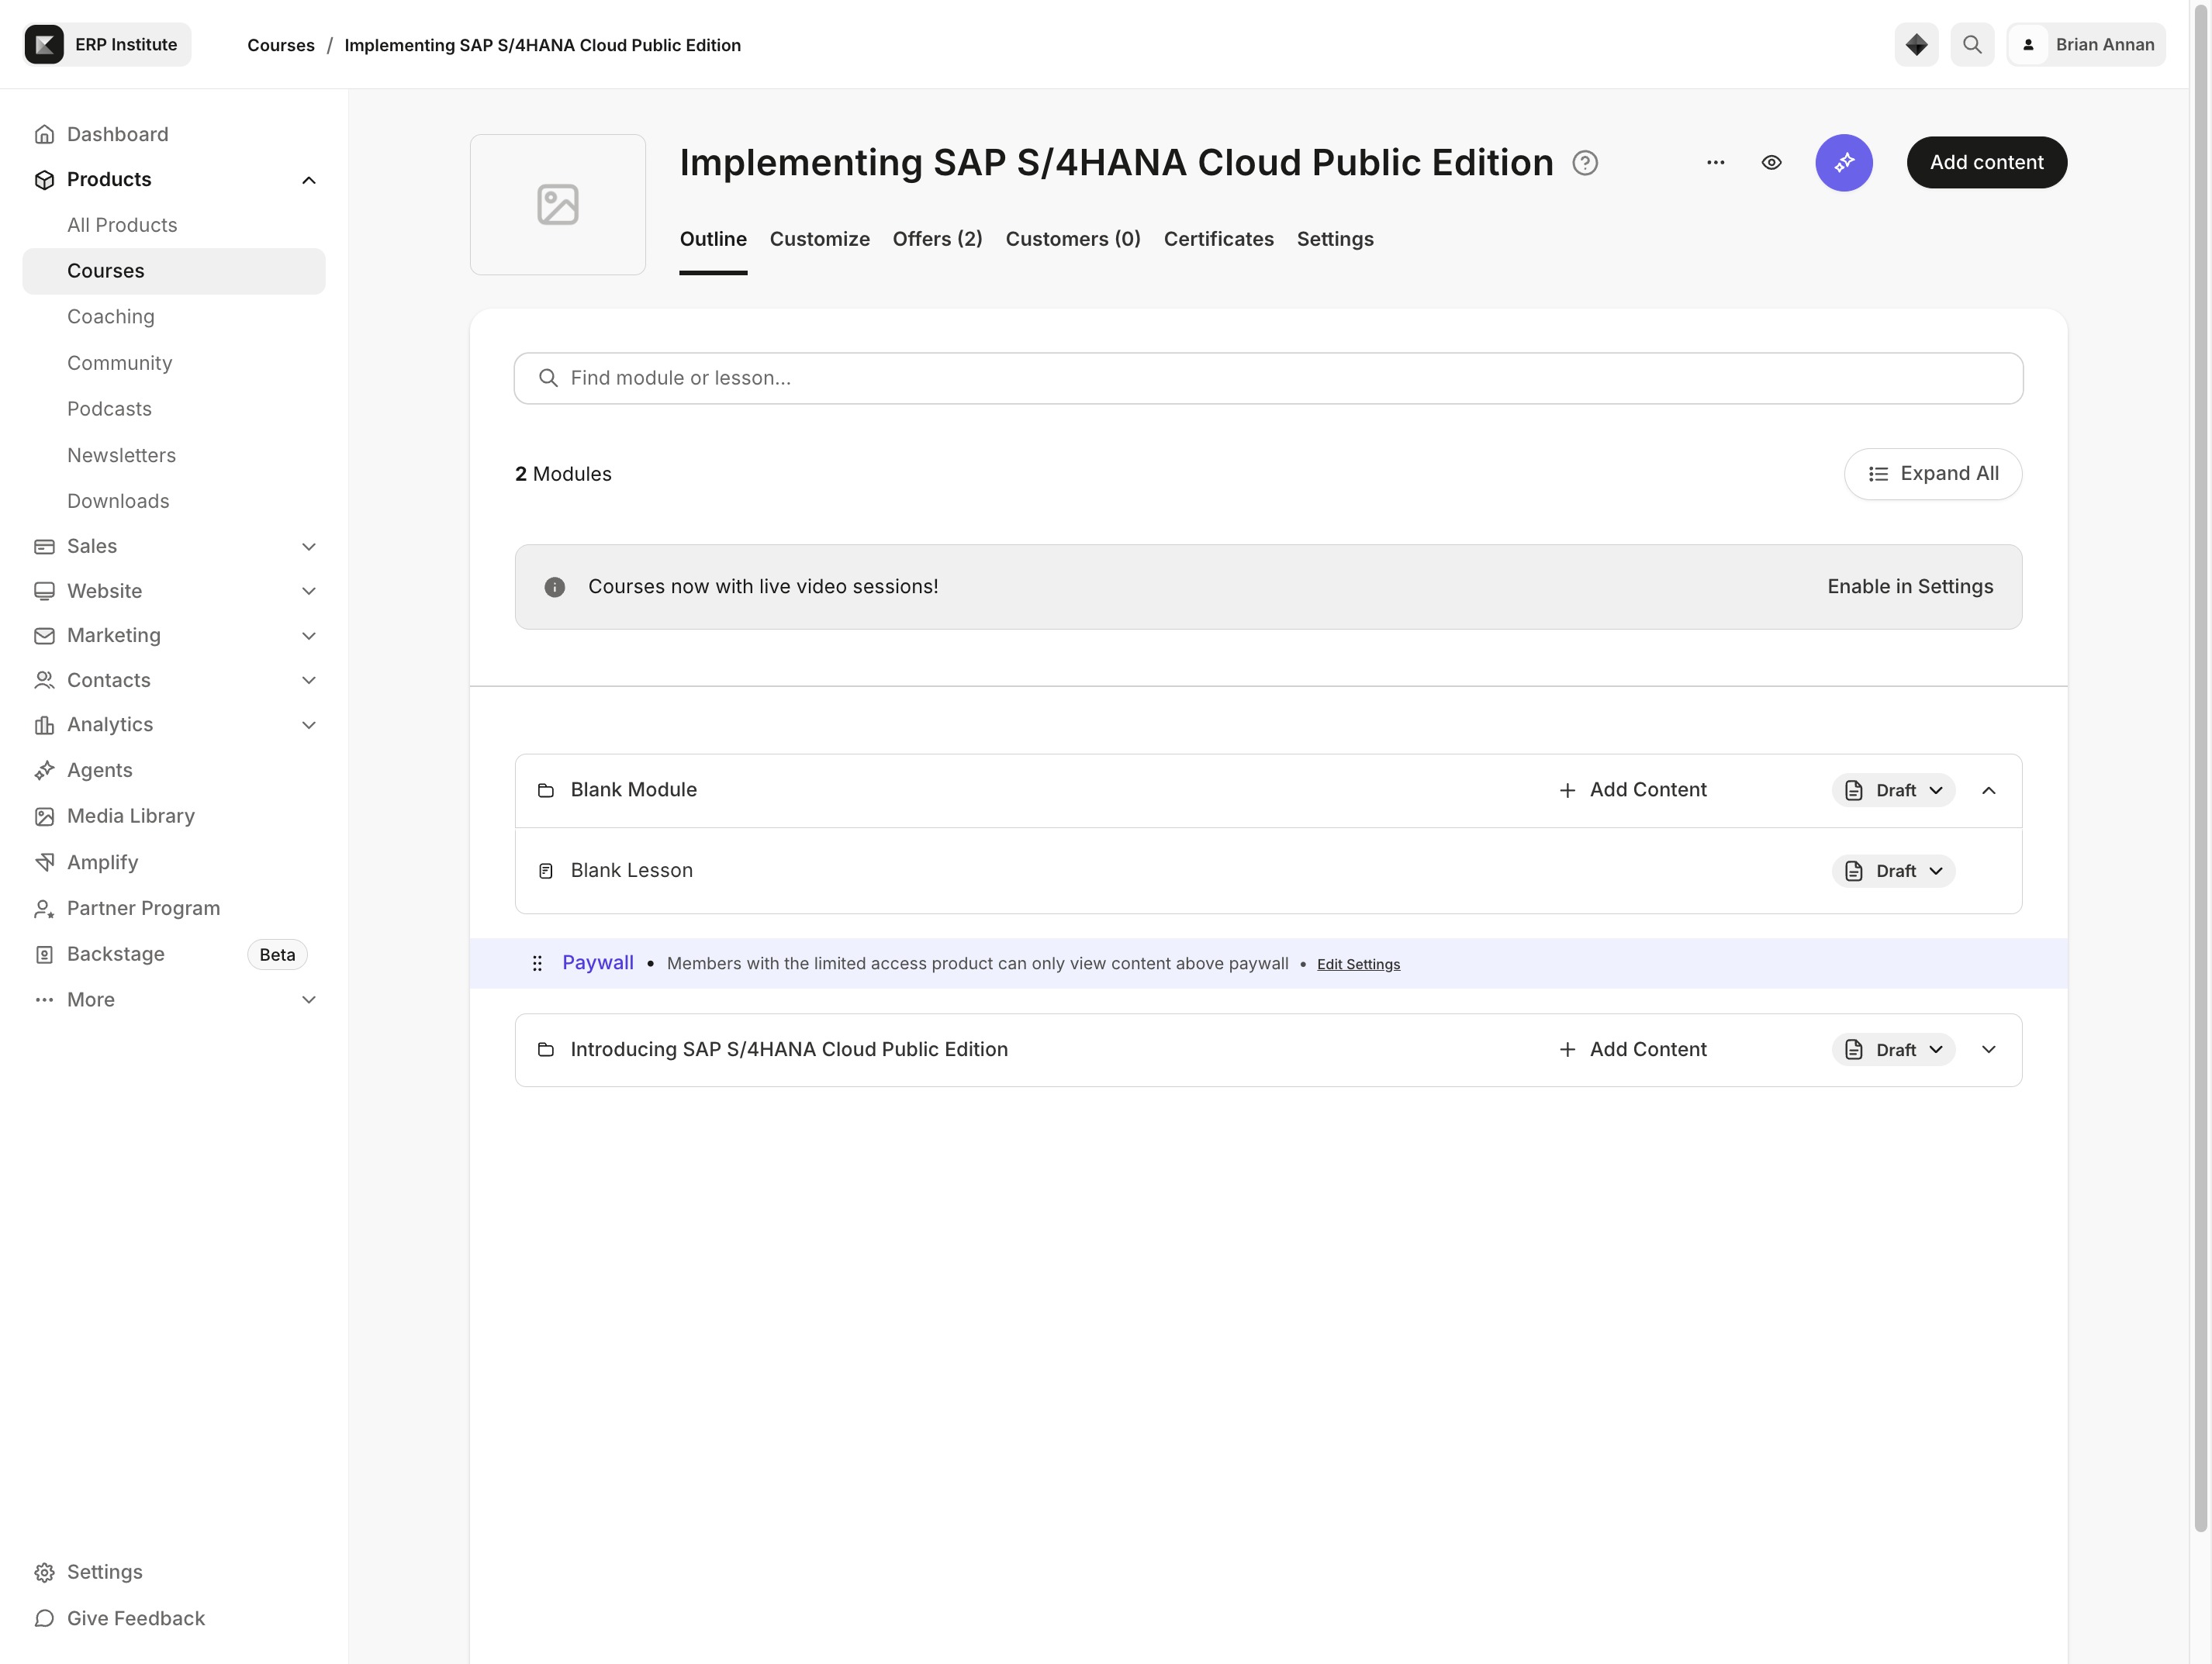Go to Courses breadcrumb link

coord(281,46)
